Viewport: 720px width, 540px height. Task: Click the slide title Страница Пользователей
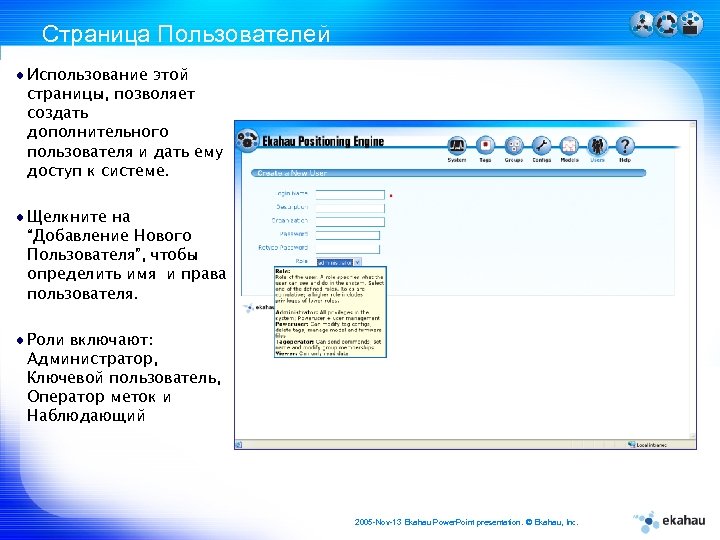186,34
